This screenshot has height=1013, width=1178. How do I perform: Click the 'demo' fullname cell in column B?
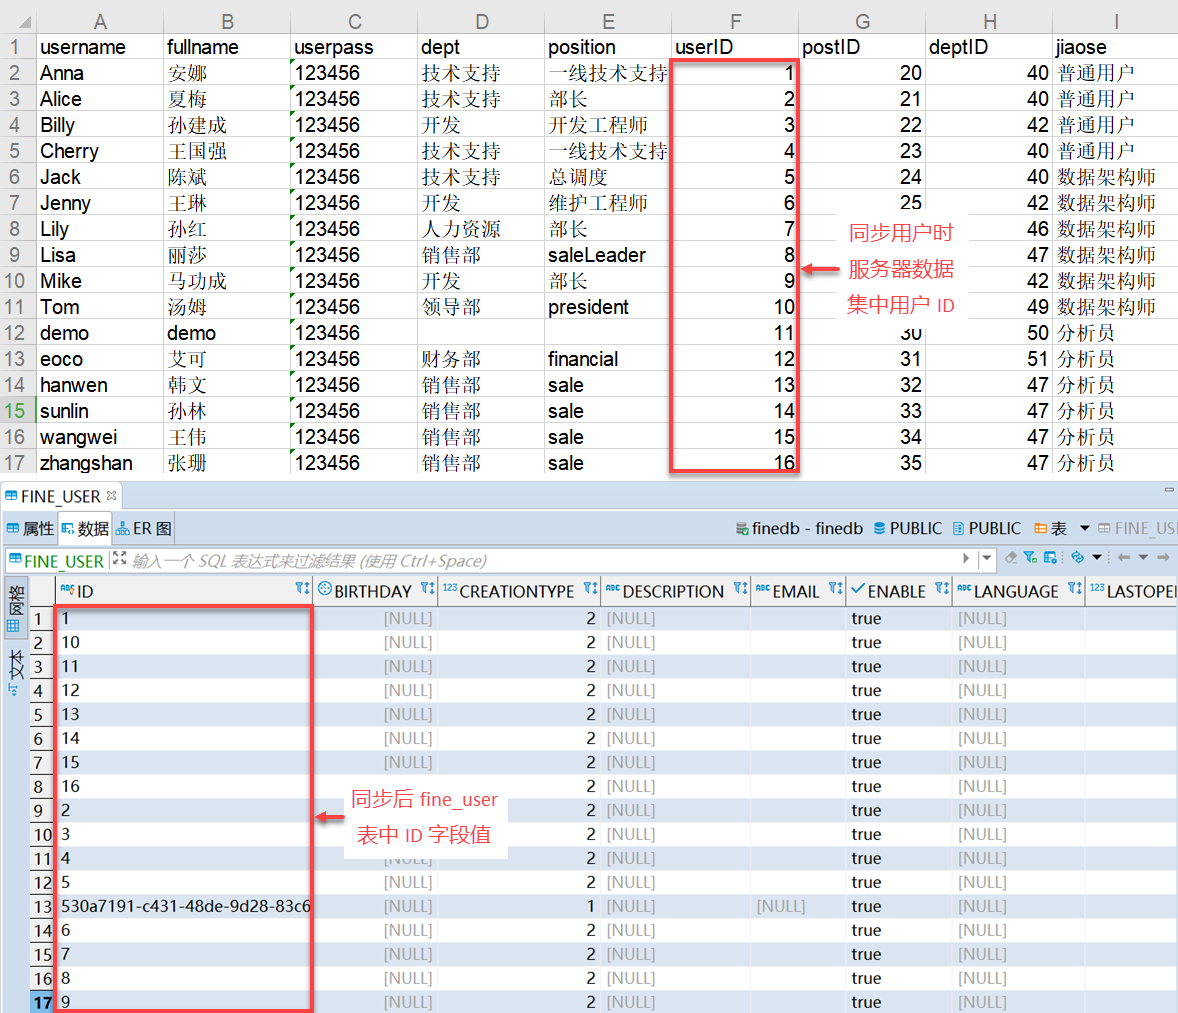227,333
